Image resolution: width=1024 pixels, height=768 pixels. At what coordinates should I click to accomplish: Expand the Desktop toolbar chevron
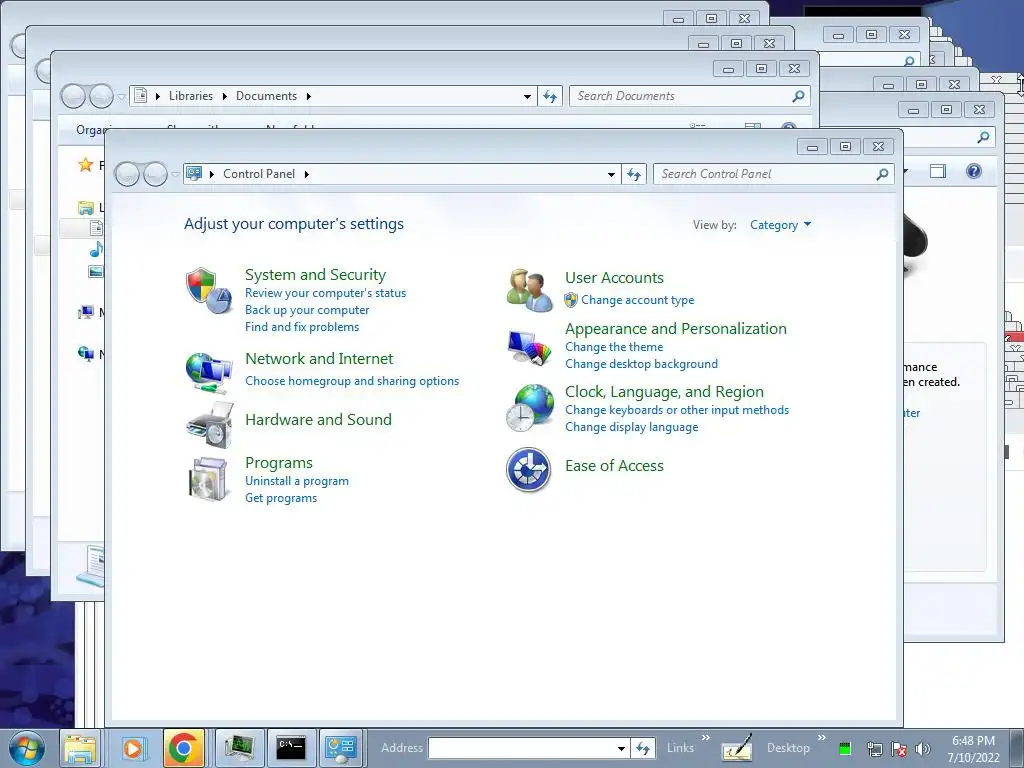pyautogui.click(x=822, y=737)
